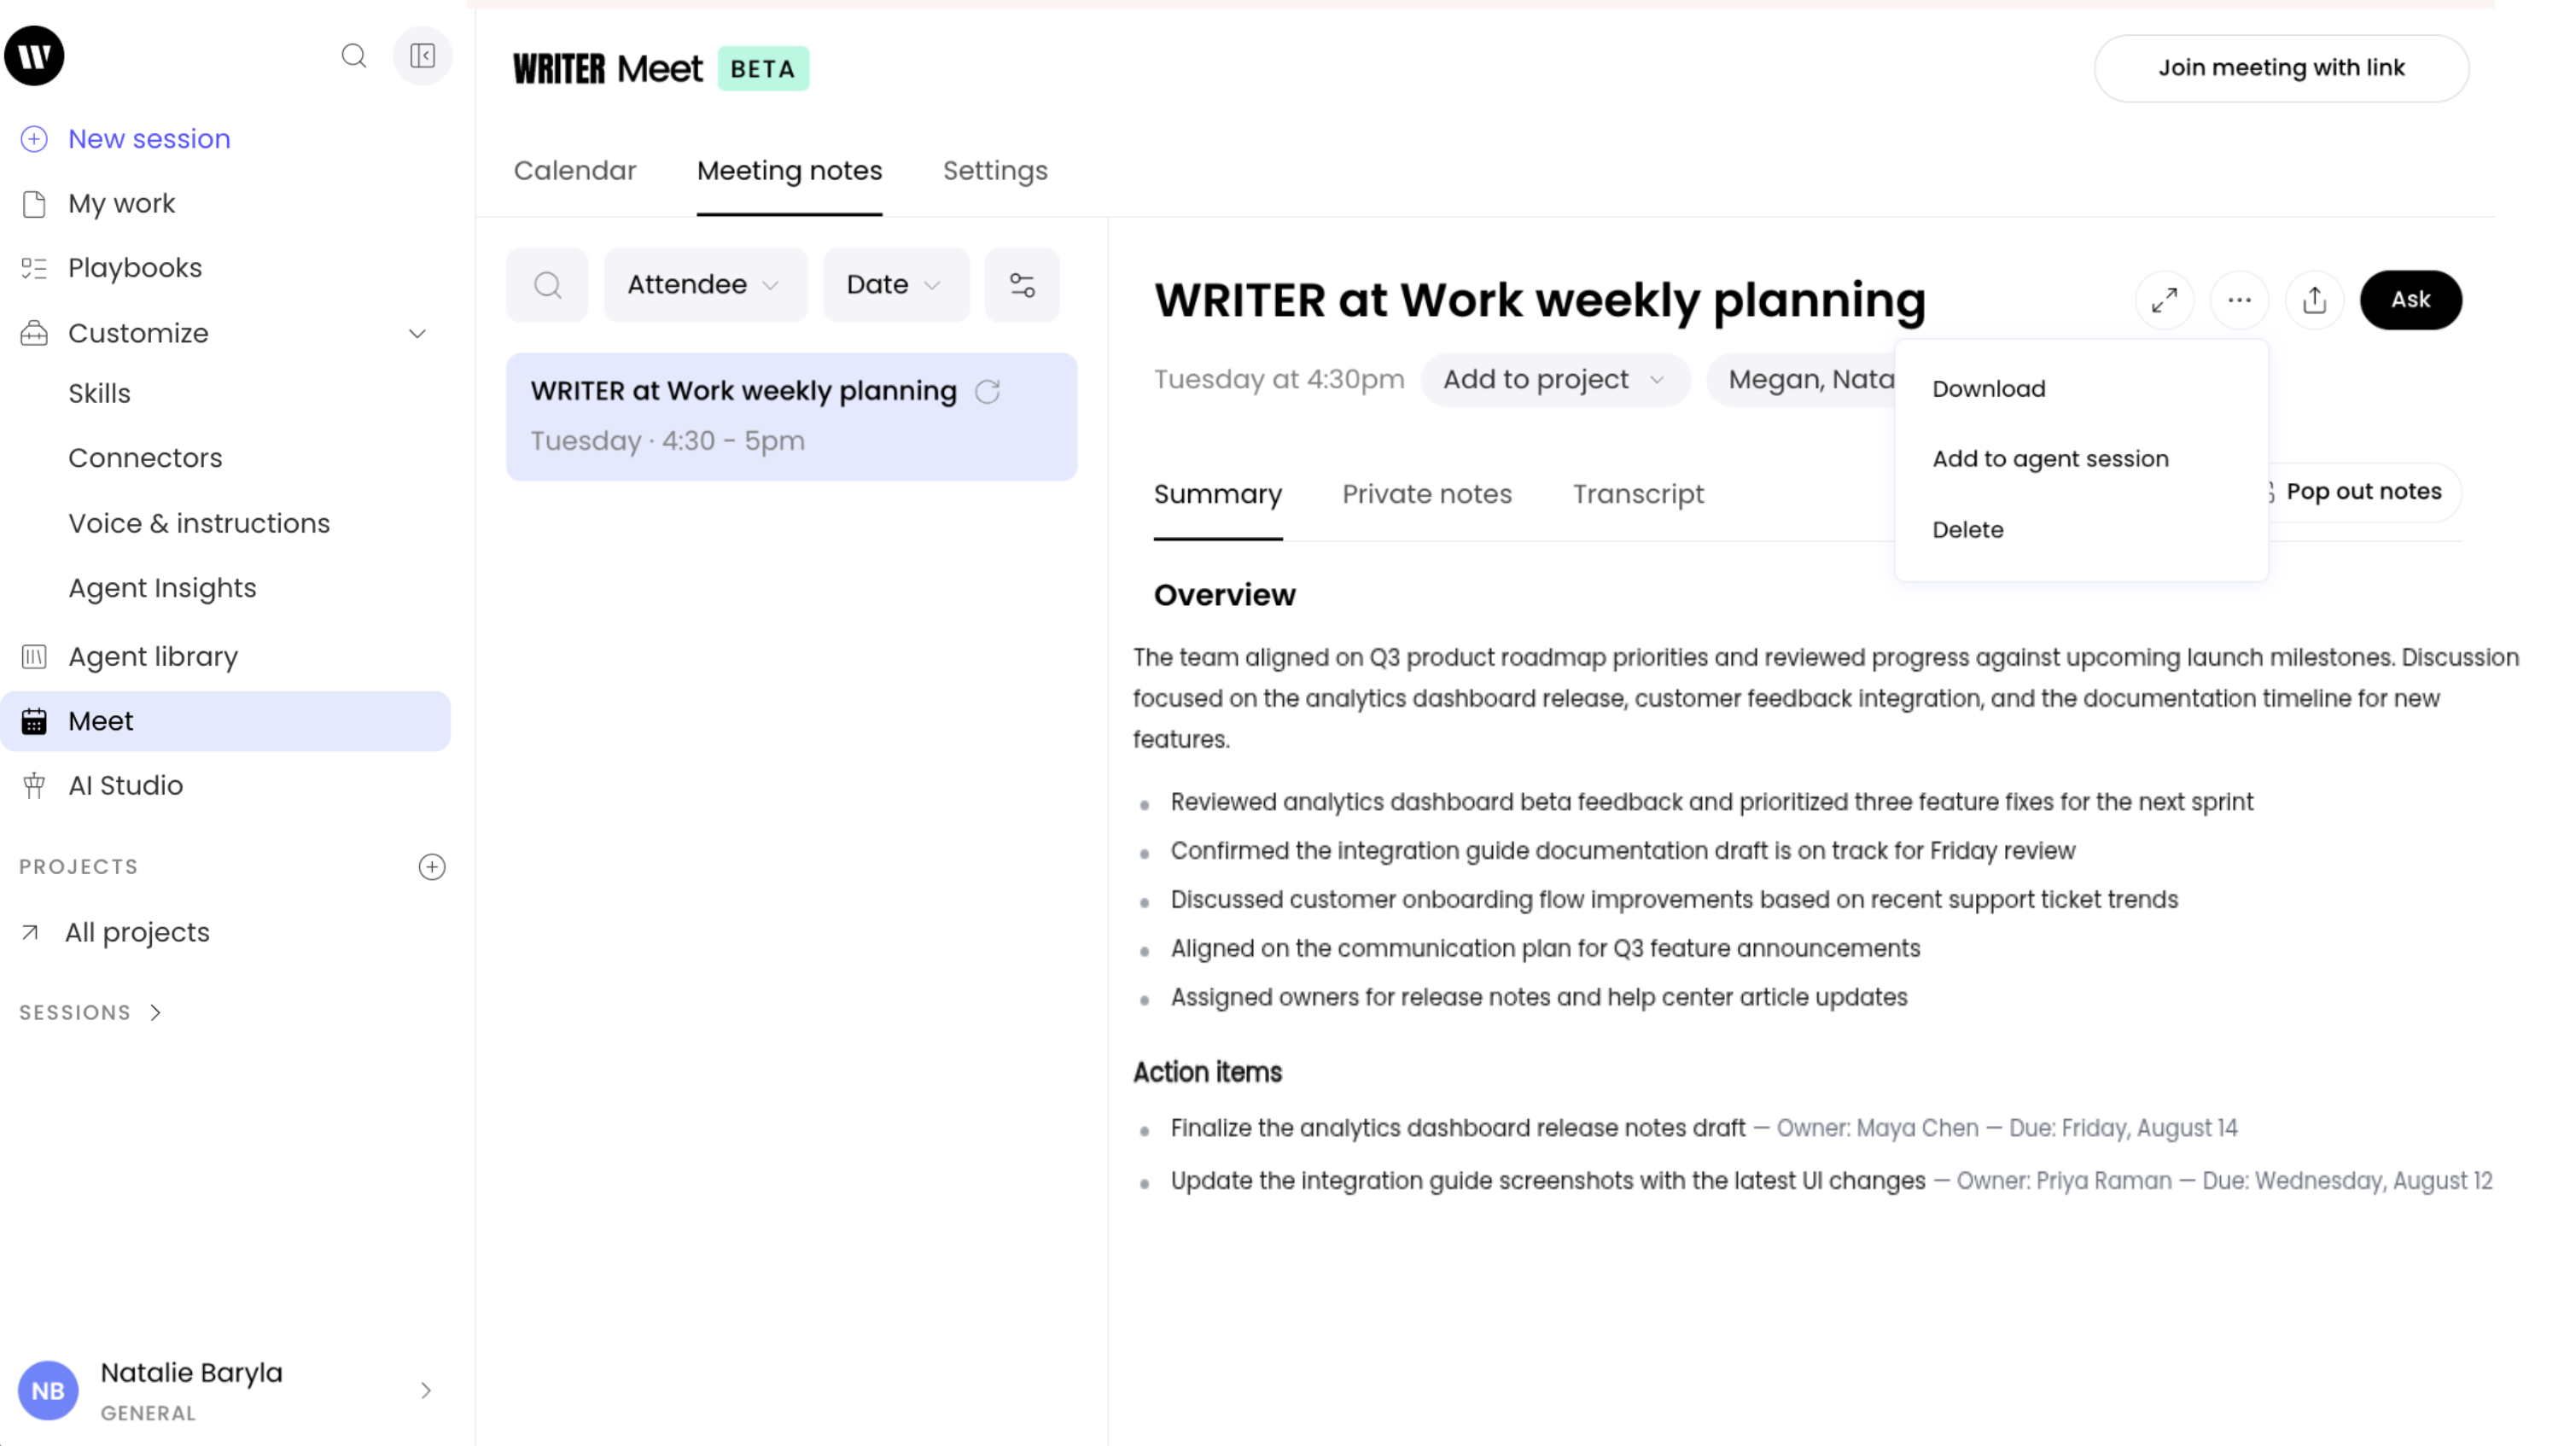
Task: Open Voice & instructions page
Action: pos(199,524)
